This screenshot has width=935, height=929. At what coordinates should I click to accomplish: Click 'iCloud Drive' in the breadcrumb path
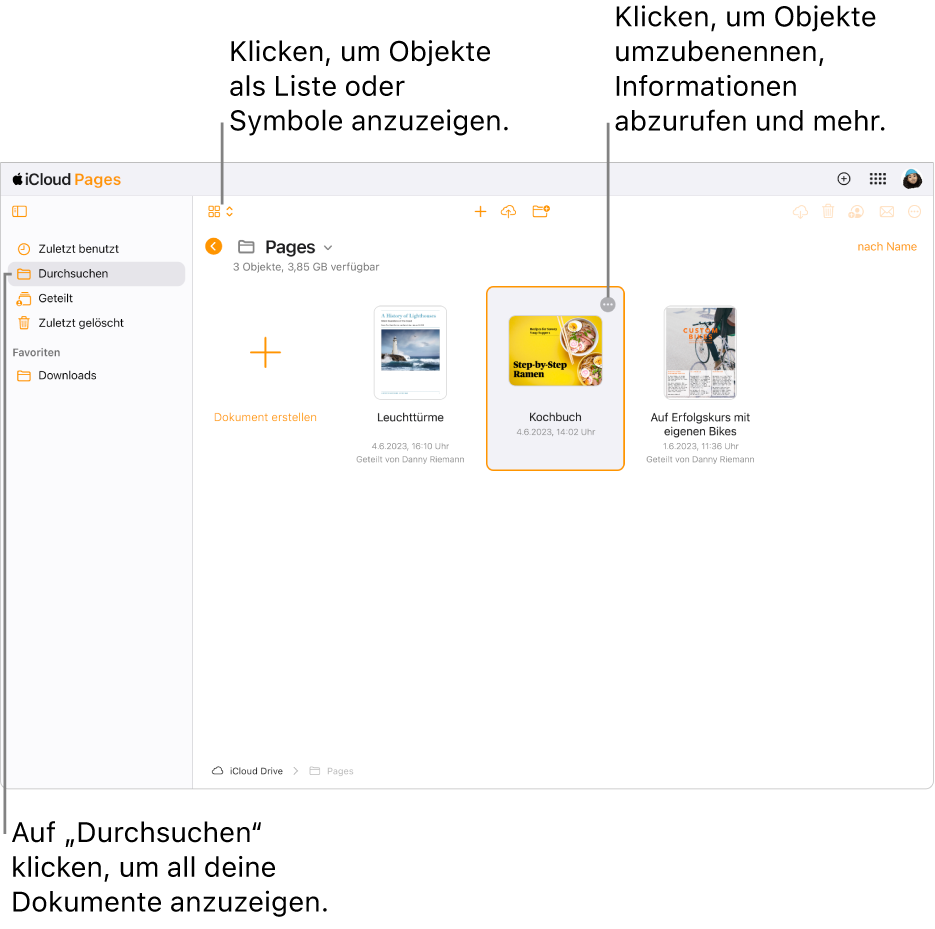pyautogui.click(x=256, y=771)
